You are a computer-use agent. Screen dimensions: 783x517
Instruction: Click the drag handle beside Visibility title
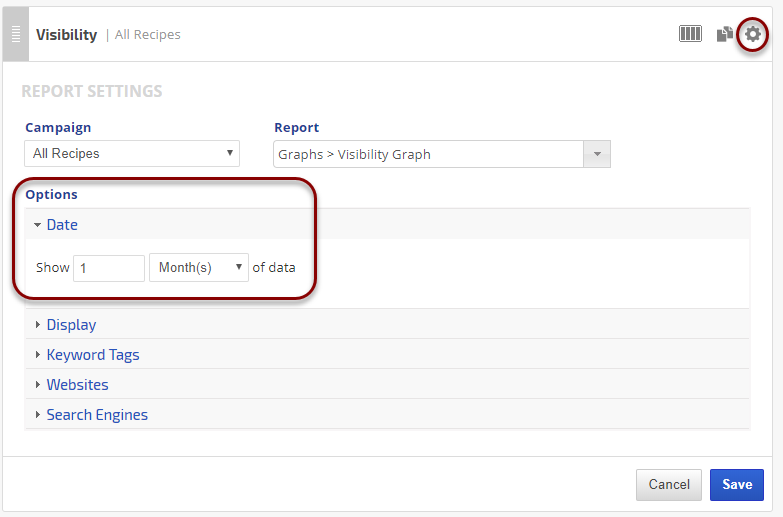15,34
